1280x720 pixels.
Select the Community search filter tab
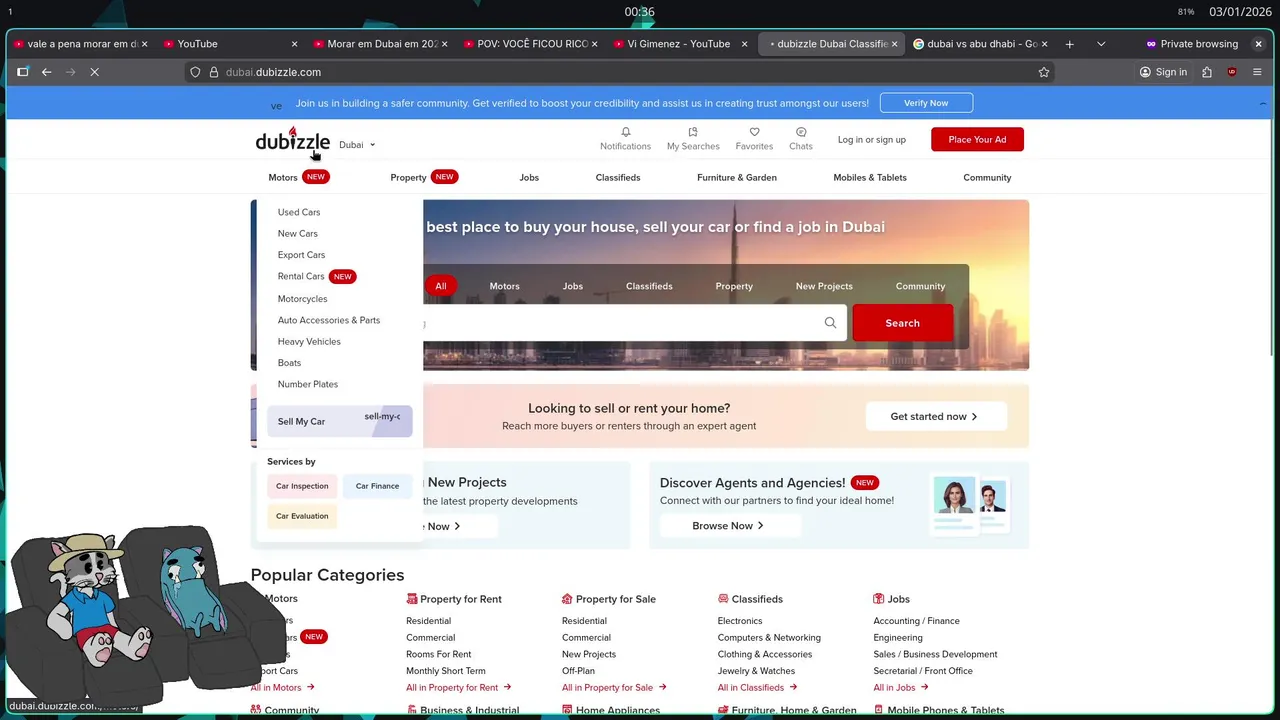click(x=920, y=286)
